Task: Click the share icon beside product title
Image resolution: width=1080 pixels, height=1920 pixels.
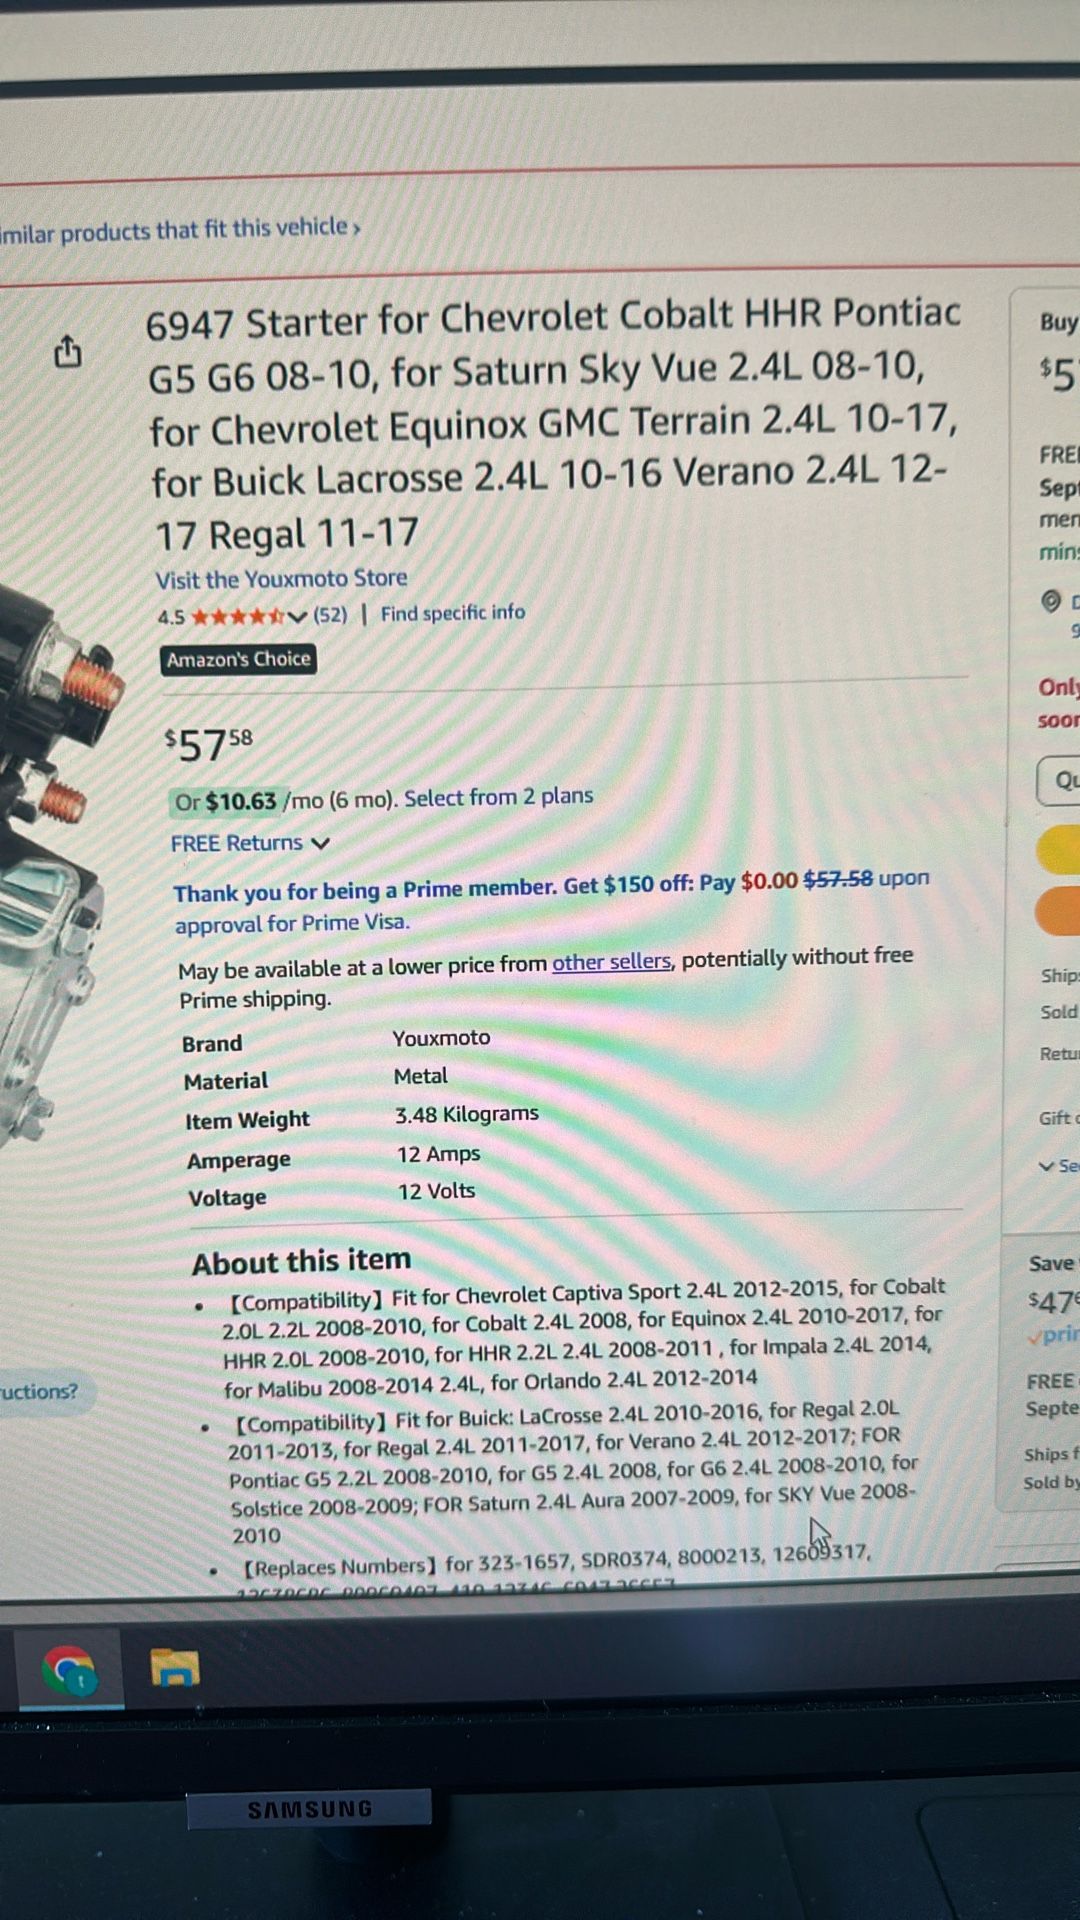Action: click(x=67, y=350)
